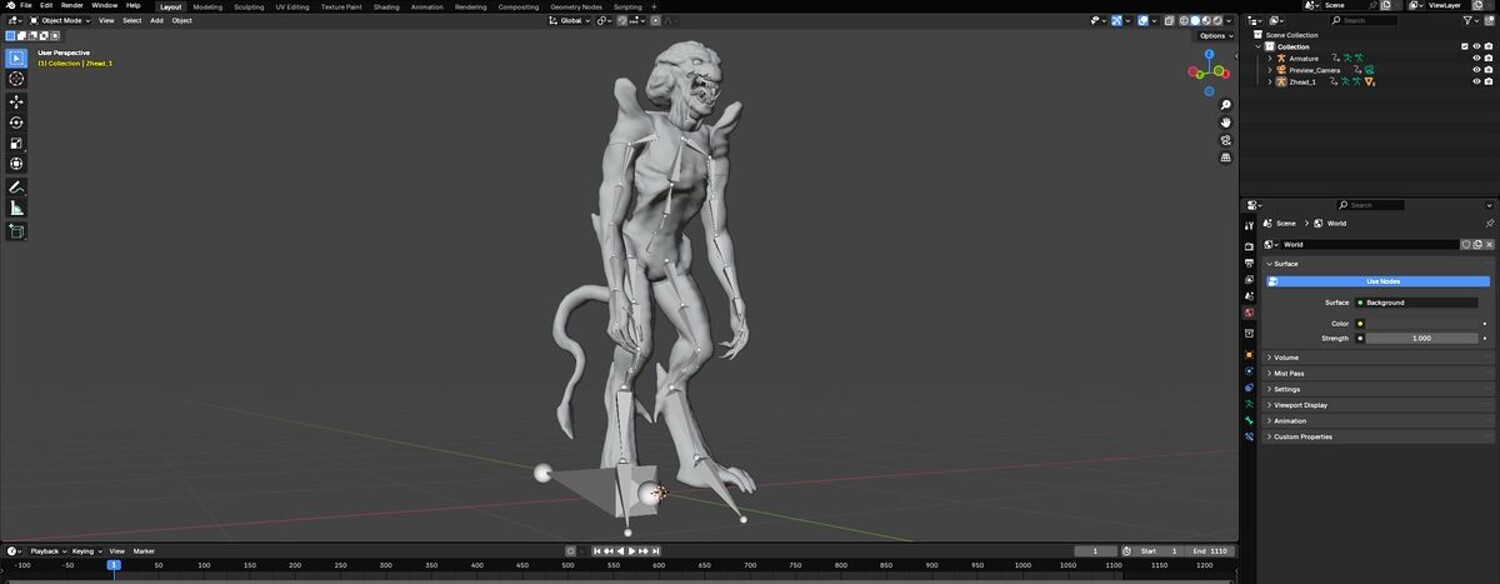1500x584 pixels.
Task: Open the Render menu
Action: [72, 6]
